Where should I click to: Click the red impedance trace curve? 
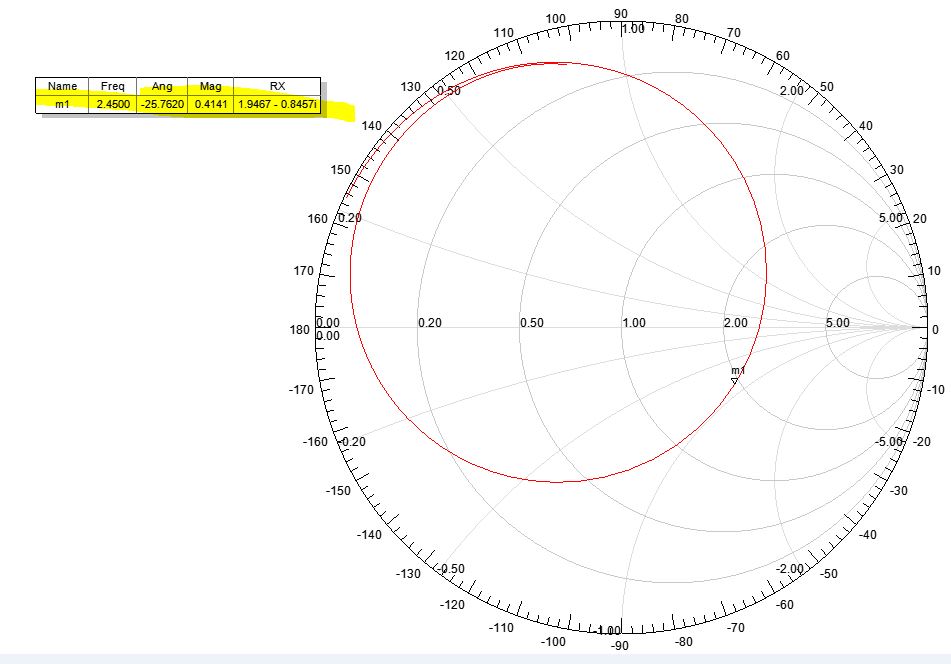click(x=766, y=273)
